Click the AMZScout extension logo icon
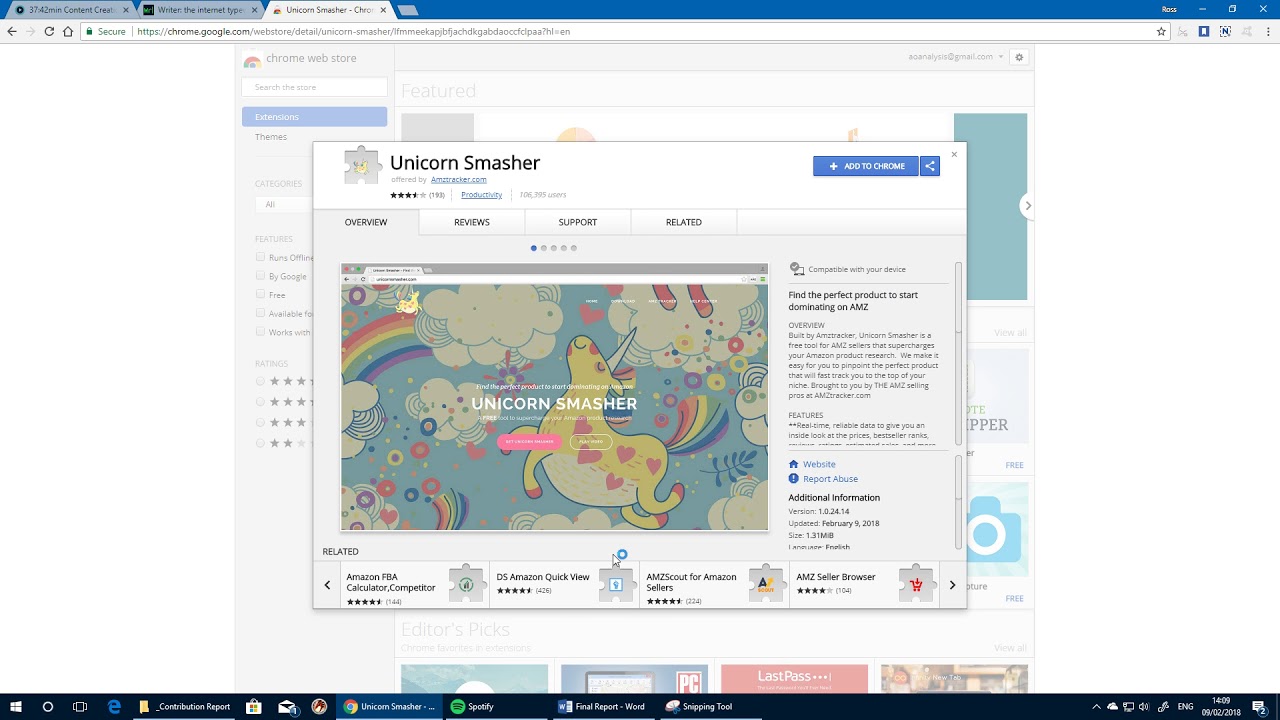Viewport: 1280px width, 720px height. pyautogui.click(x=766, y=585)
